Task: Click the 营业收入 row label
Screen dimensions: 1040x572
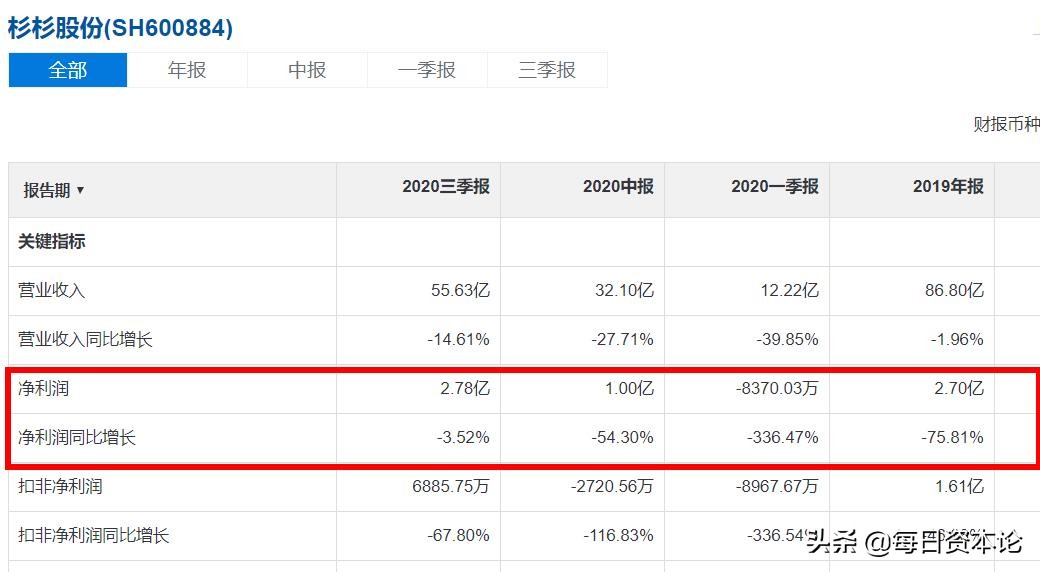Action: click(52, 291)
